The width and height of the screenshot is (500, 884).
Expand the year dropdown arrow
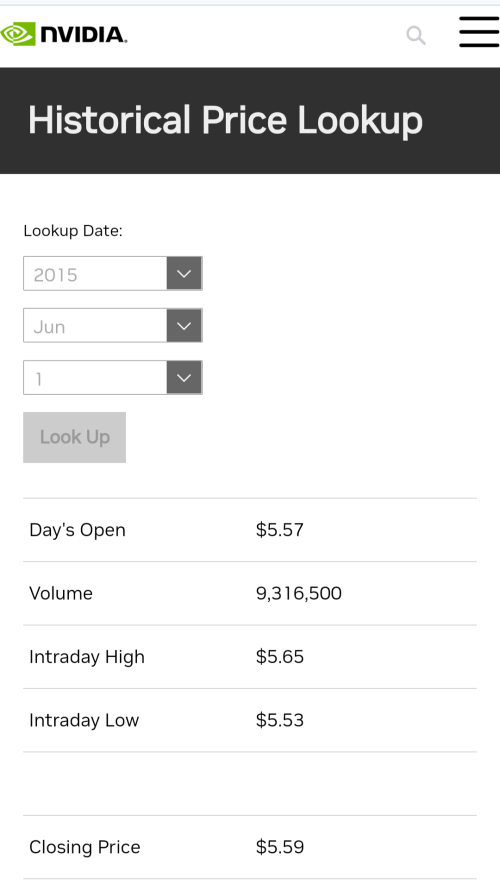184,273
